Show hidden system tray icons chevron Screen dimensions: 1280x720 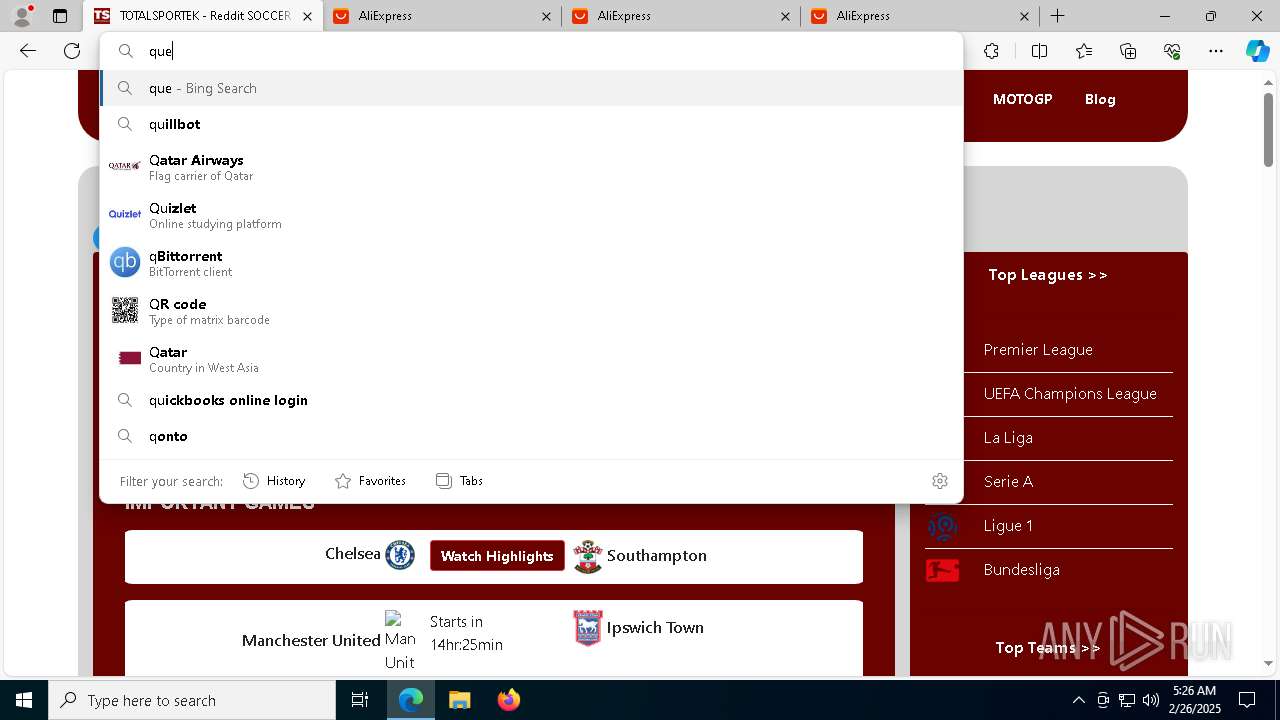pyautogui.click(x=1078, y=700)
